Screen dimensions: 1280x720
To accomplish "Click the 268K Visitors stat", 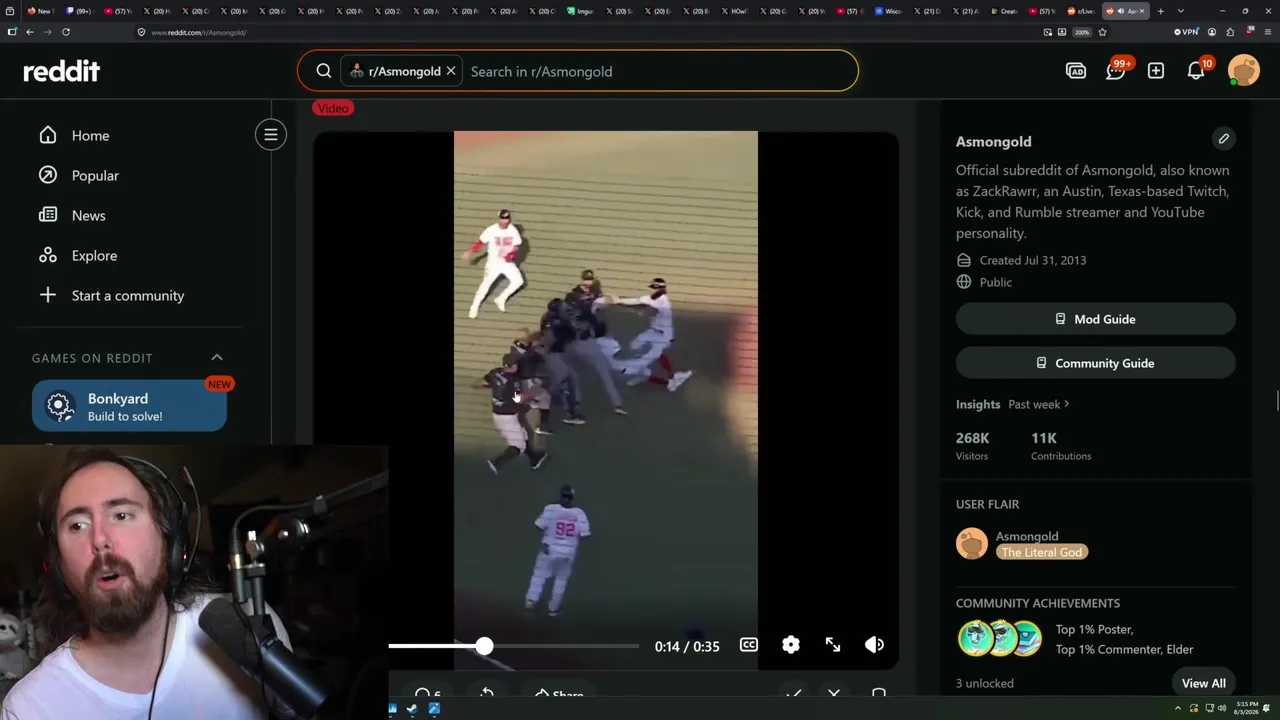I will (x=972, y=446).
